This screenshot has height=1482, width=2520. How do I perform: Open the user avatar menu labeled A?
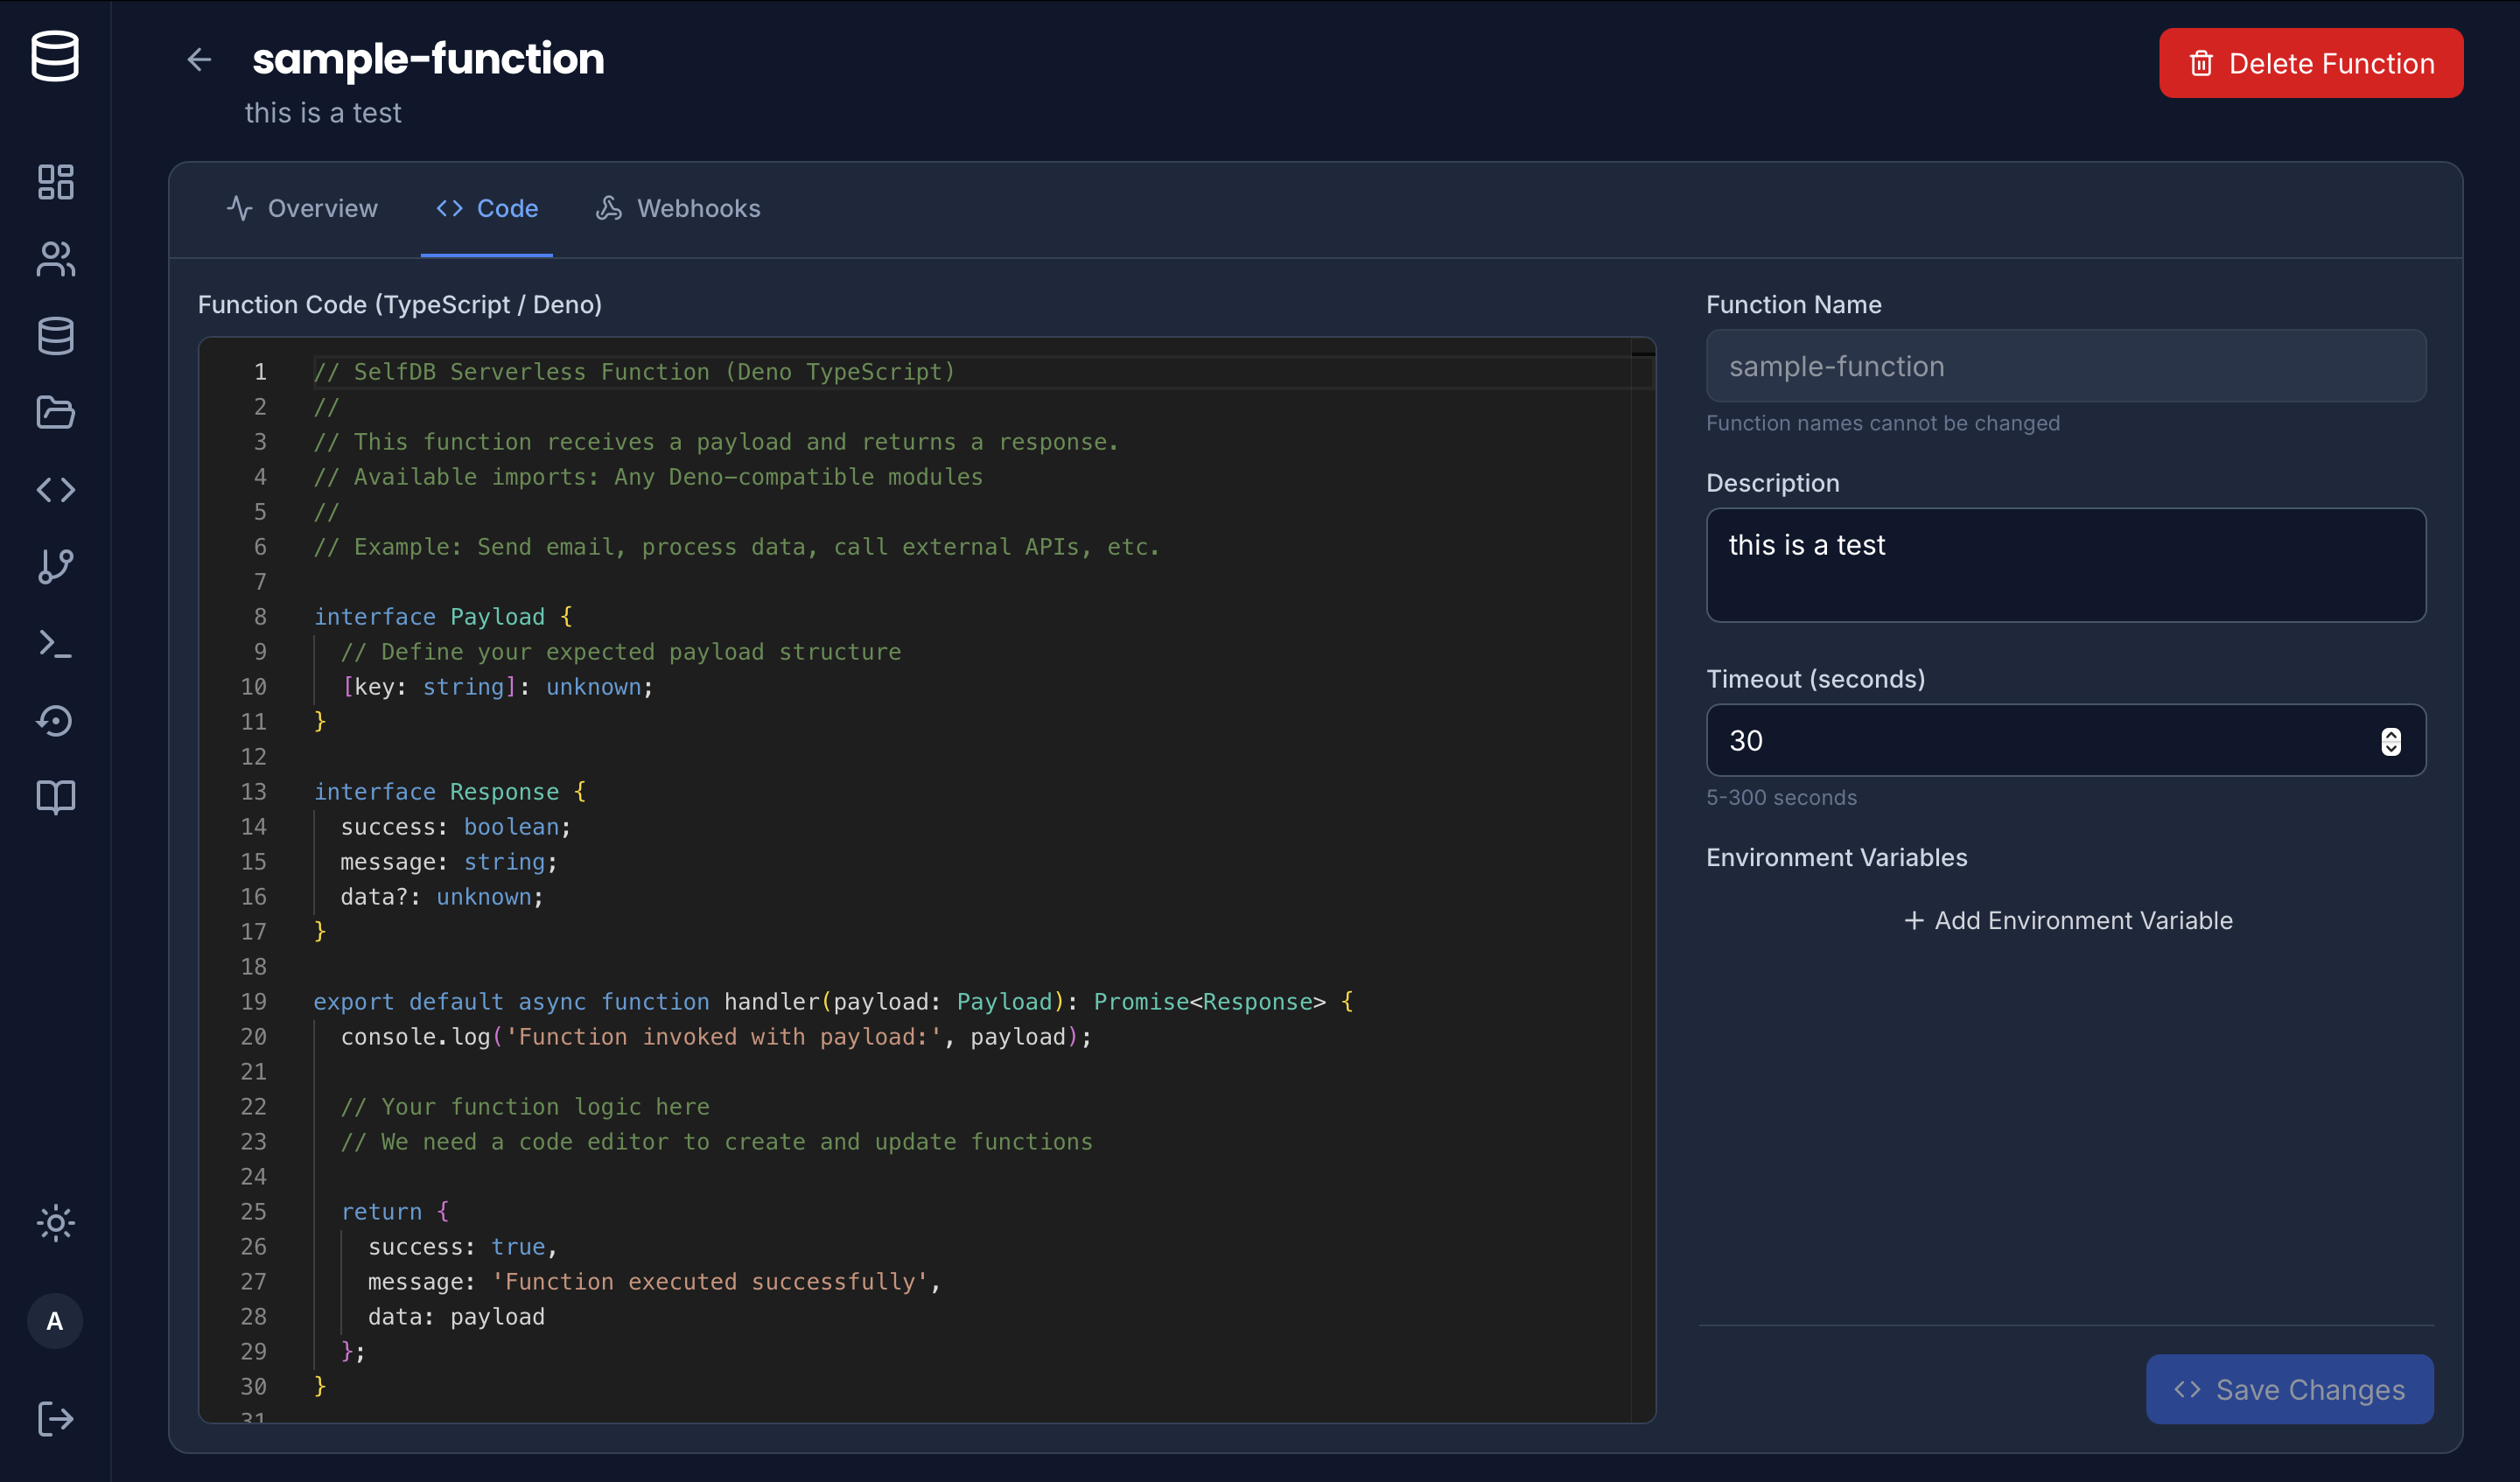[55, 1320]
